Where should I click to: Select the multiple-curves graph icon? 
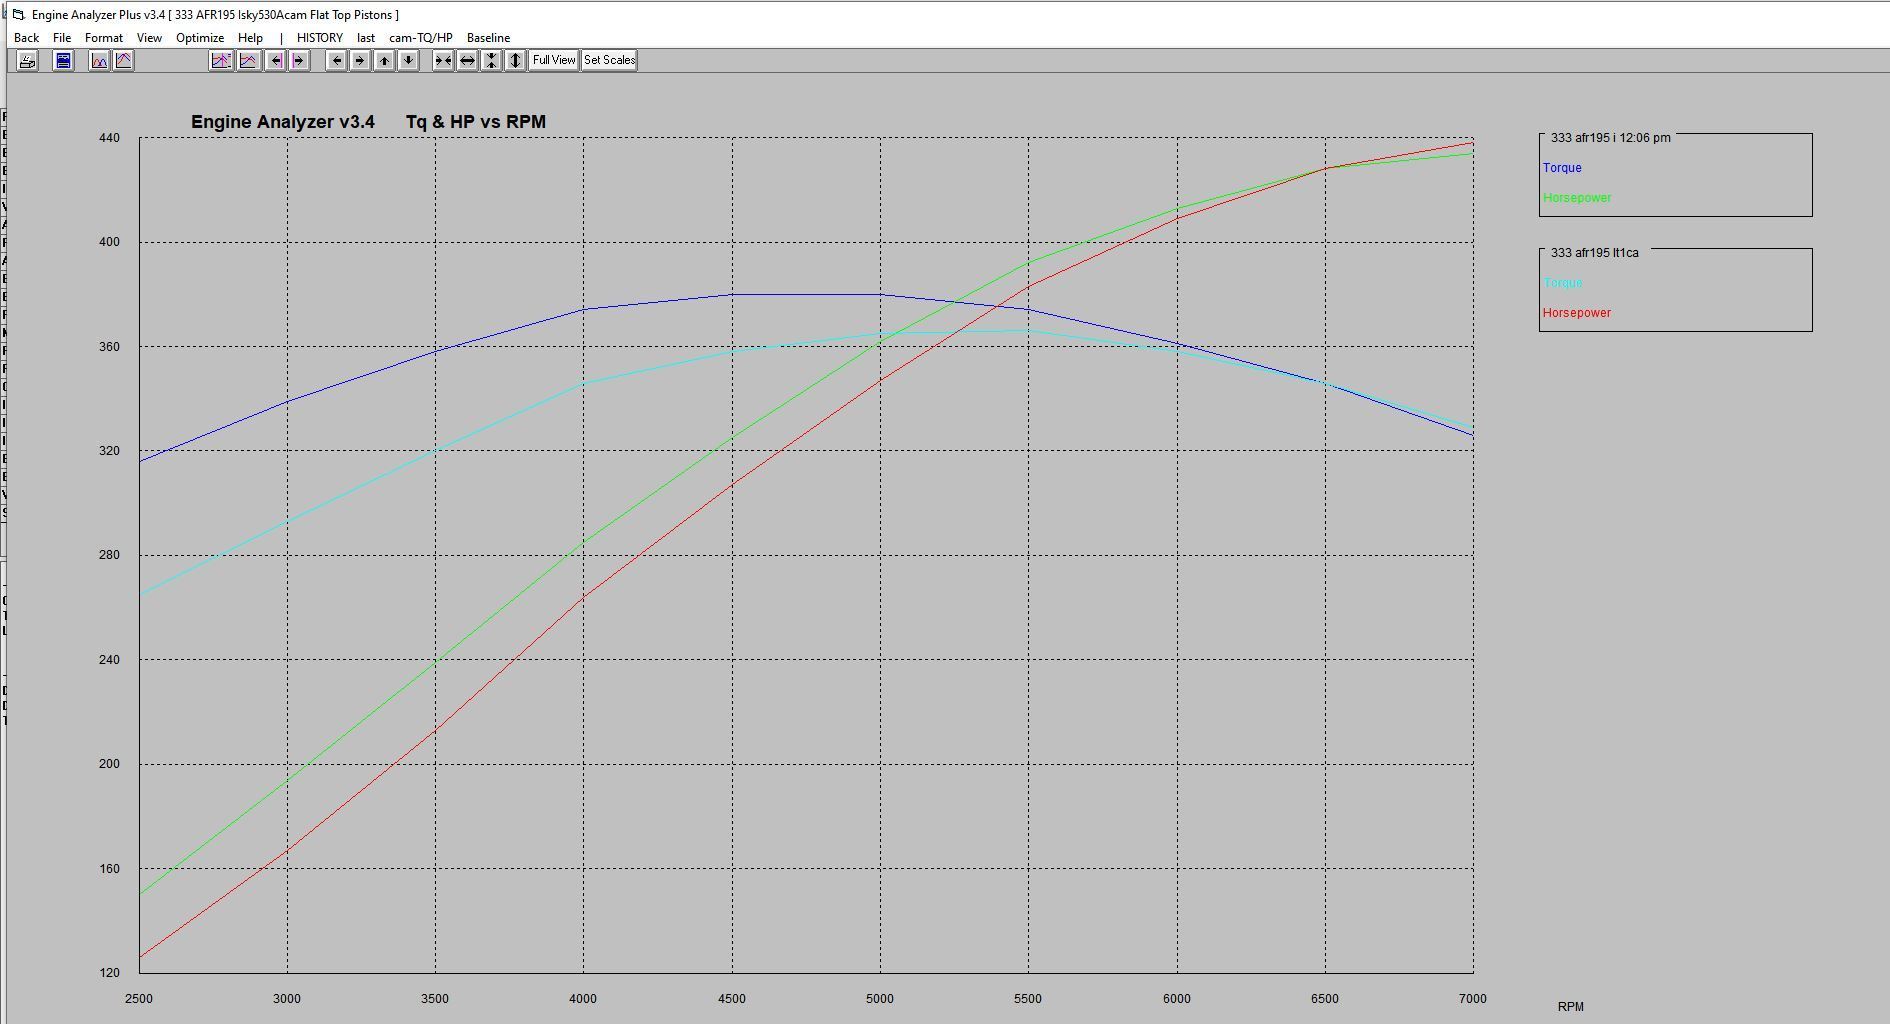[x=97, y=60]
